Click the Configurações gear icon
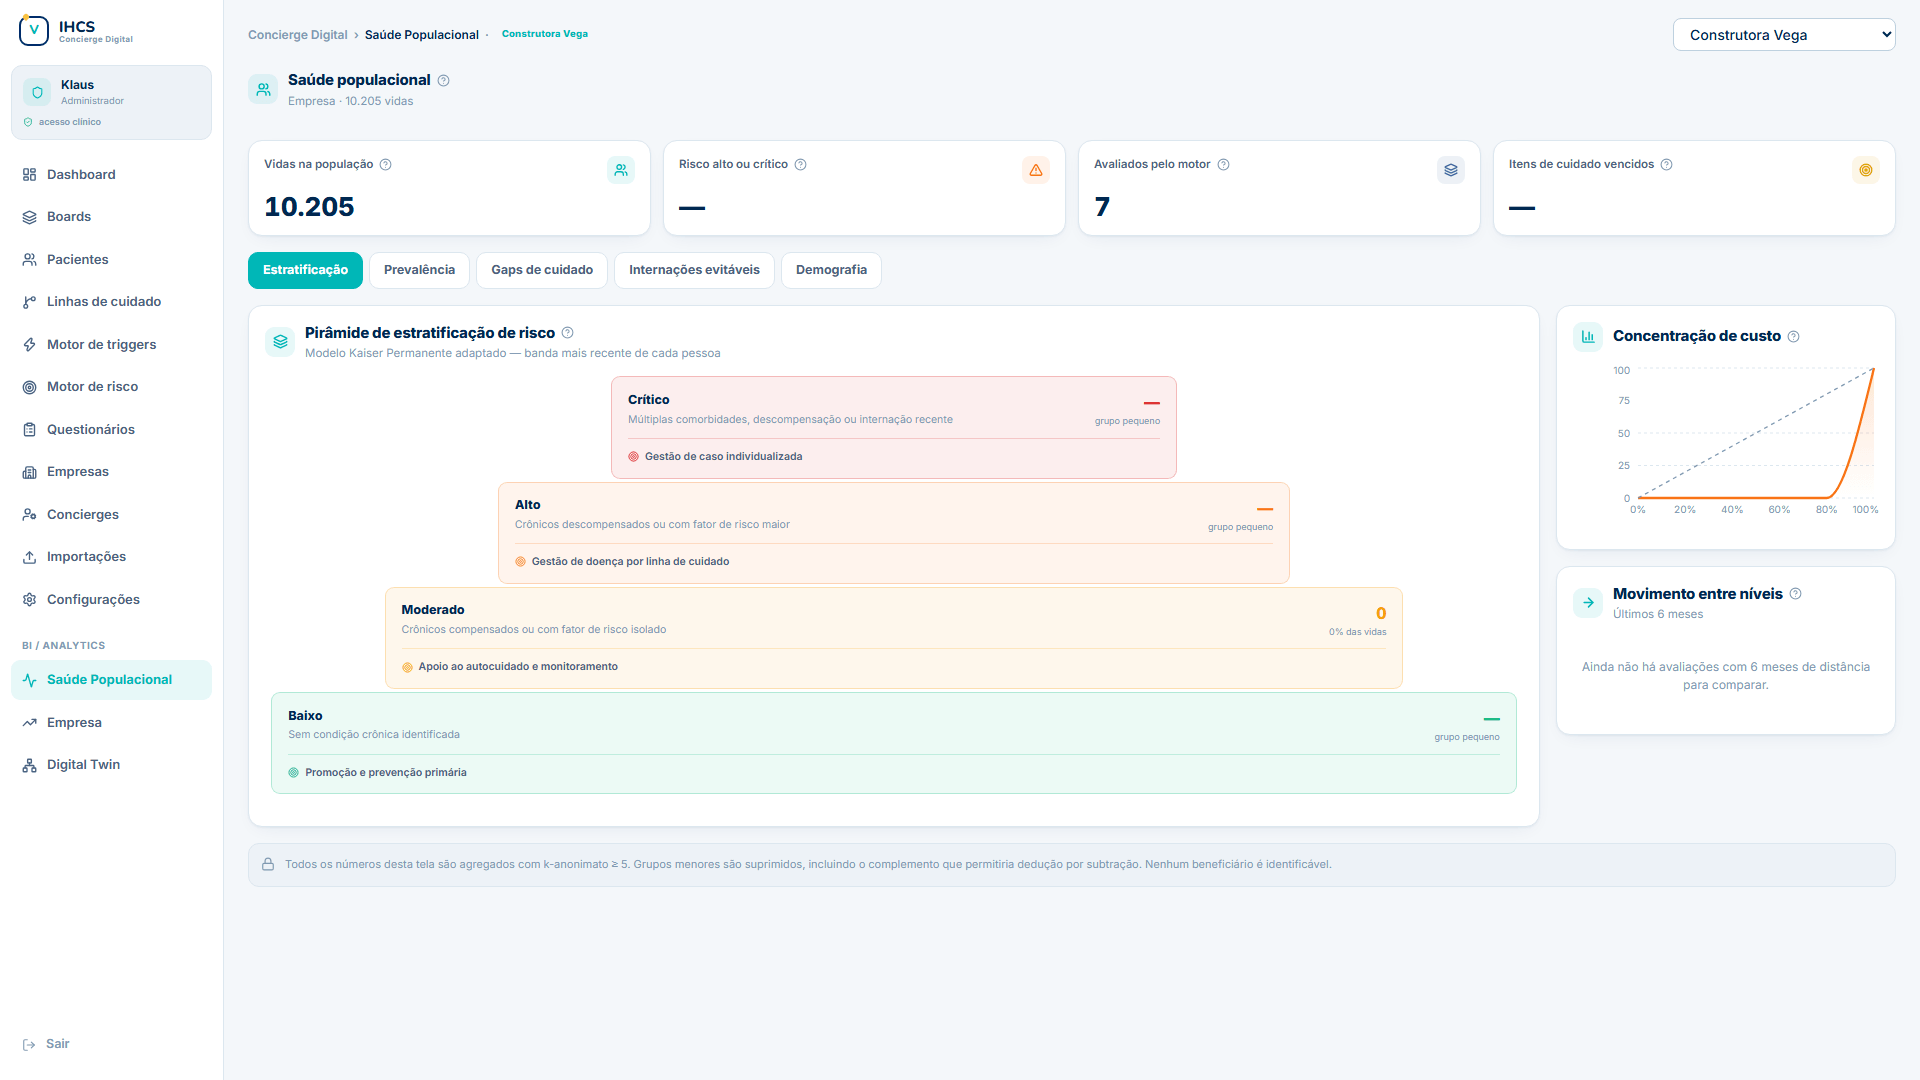Image resolution: width=1920 pixels, height=1080 pixels. pos(29,599)
